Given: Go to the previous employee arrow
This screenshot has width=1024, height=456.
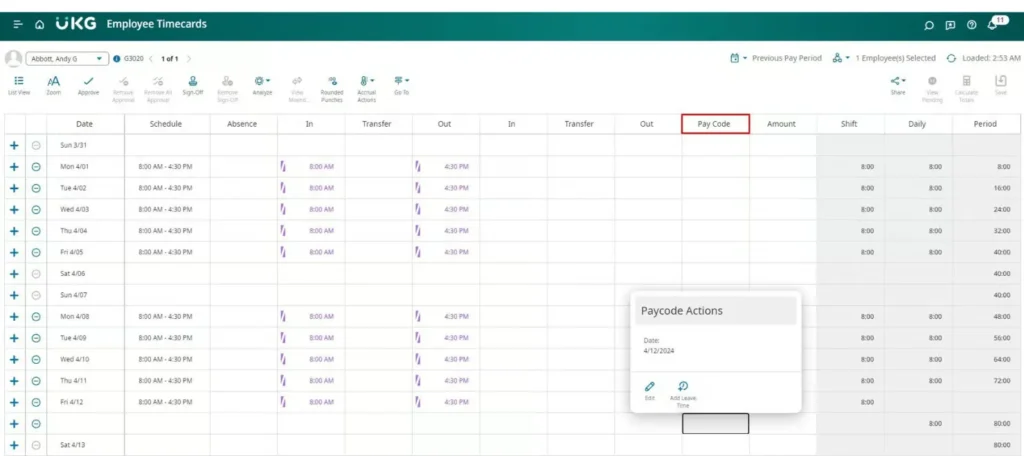Looking at the screenshot, I should pos(151,58).
